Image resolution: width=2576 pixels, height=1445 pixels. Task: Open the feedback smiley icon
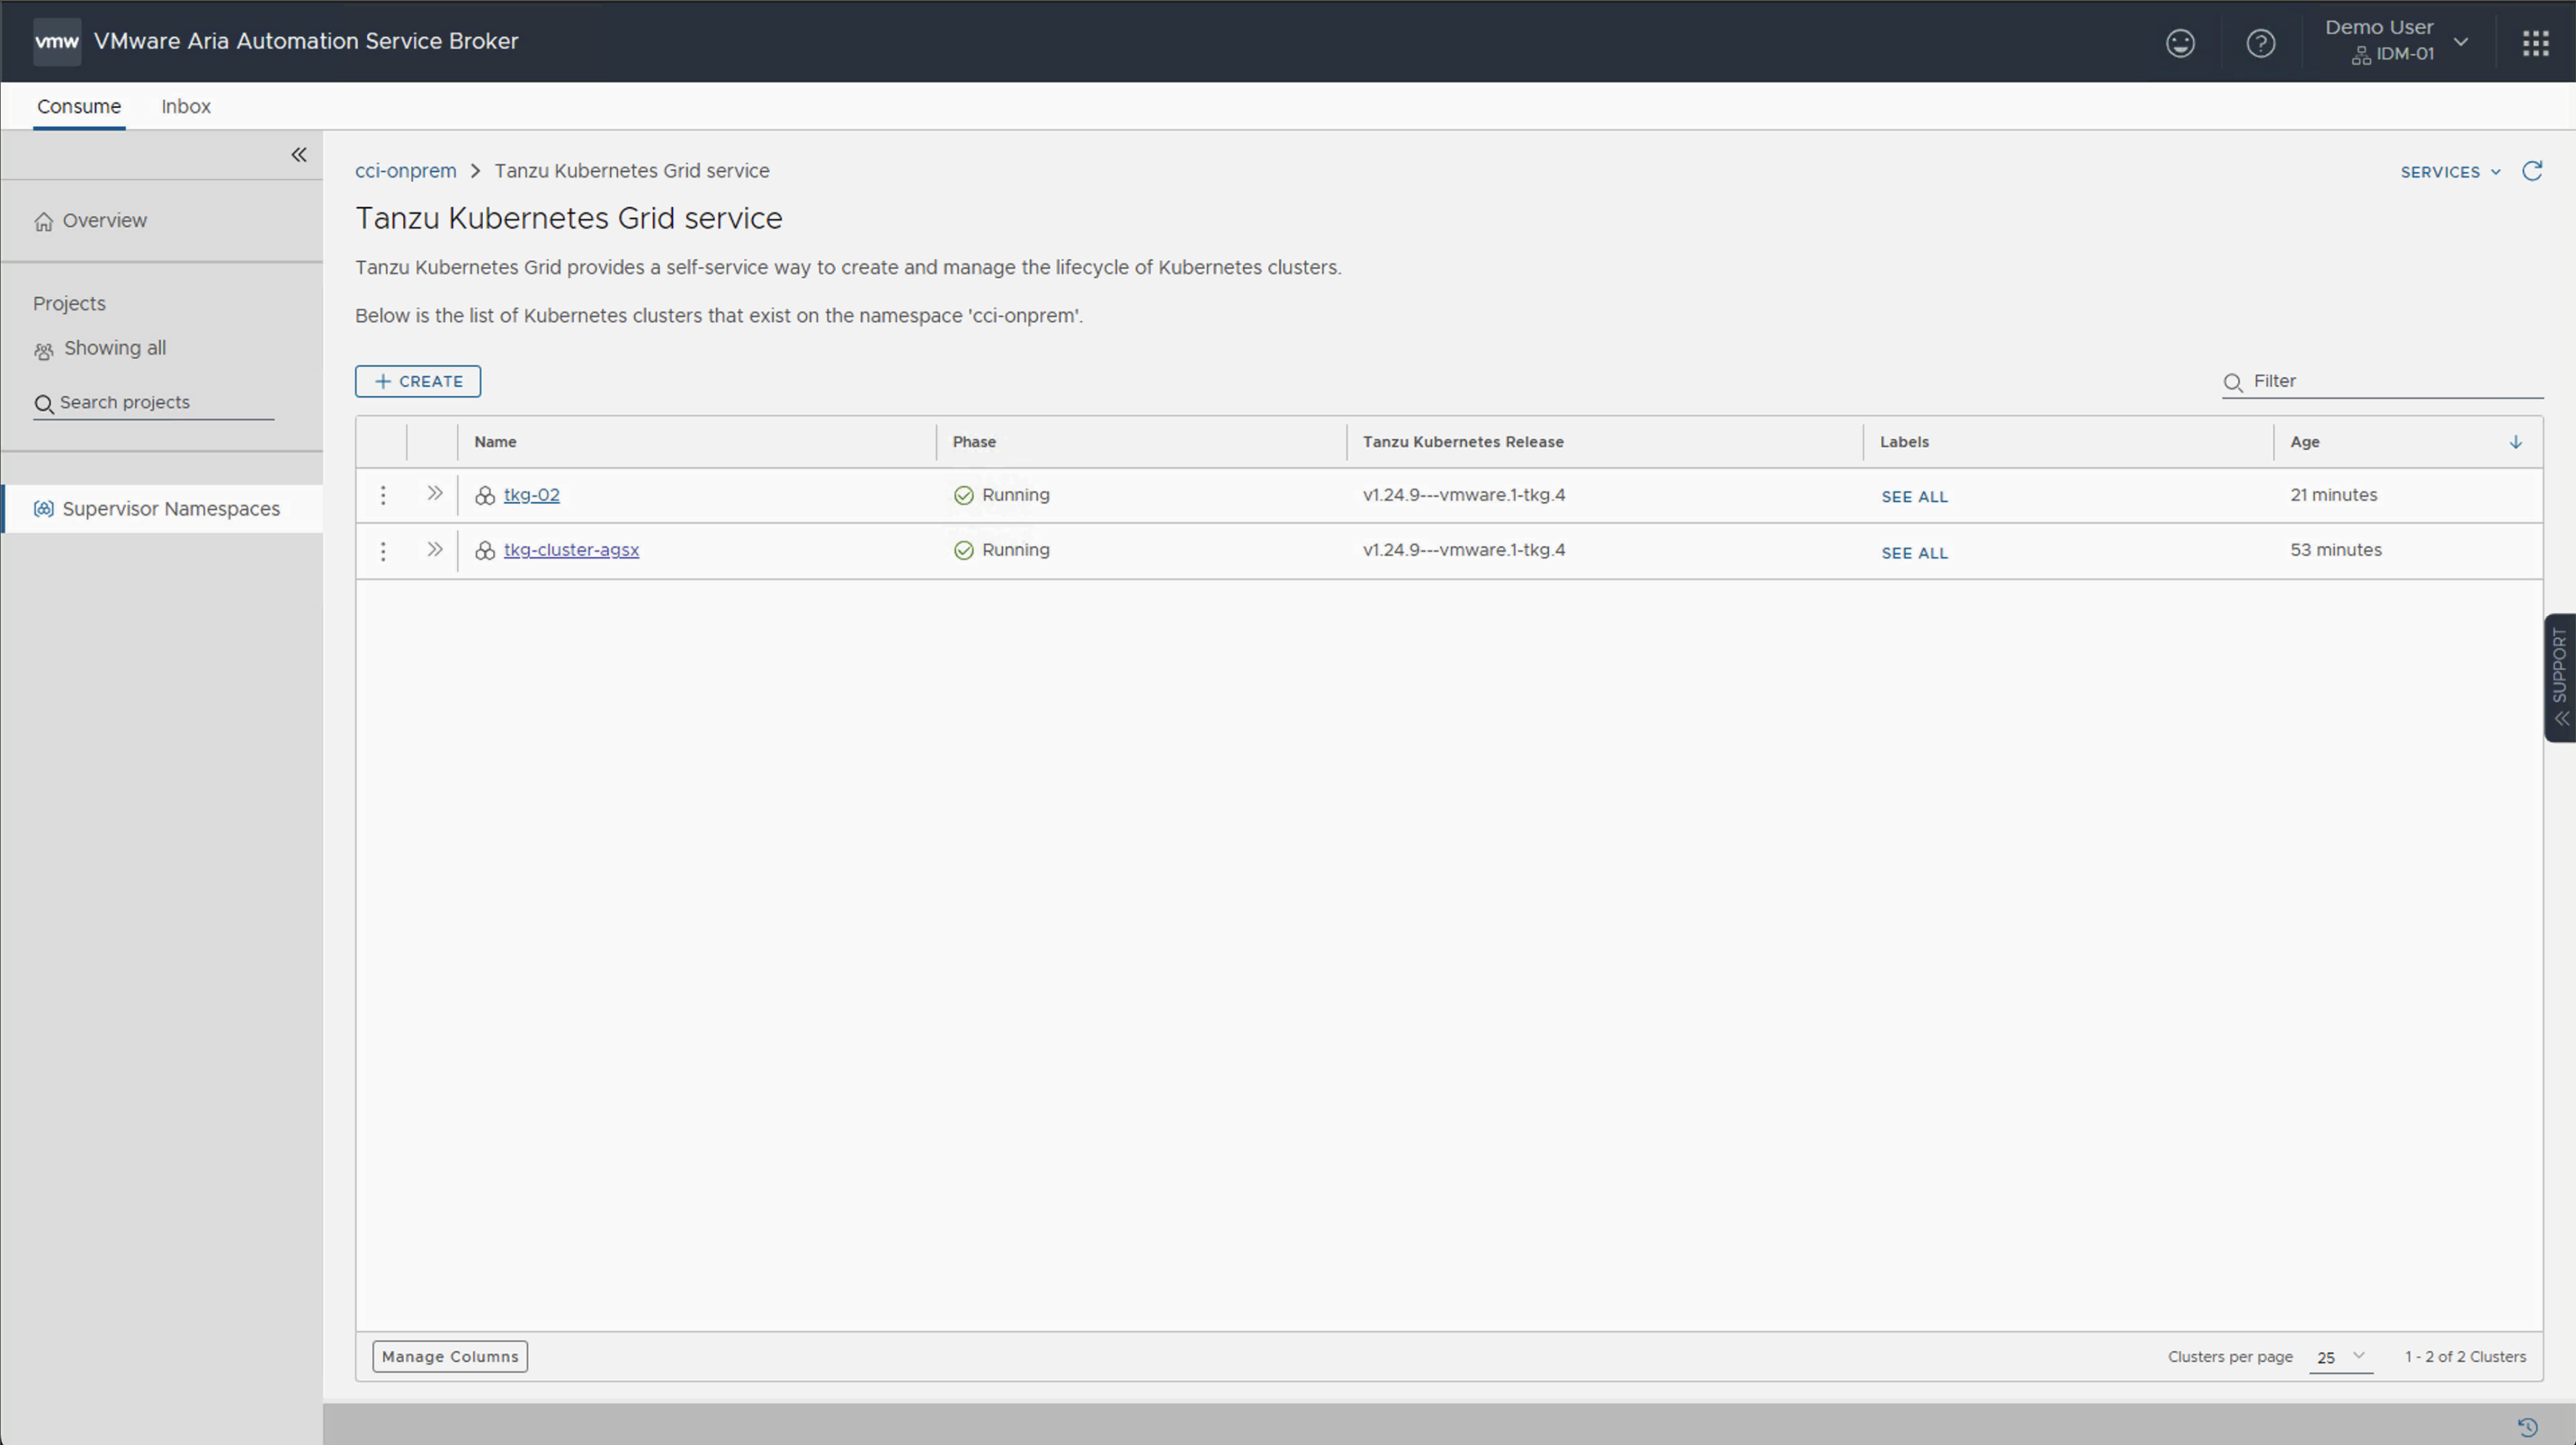point(2180,43)
